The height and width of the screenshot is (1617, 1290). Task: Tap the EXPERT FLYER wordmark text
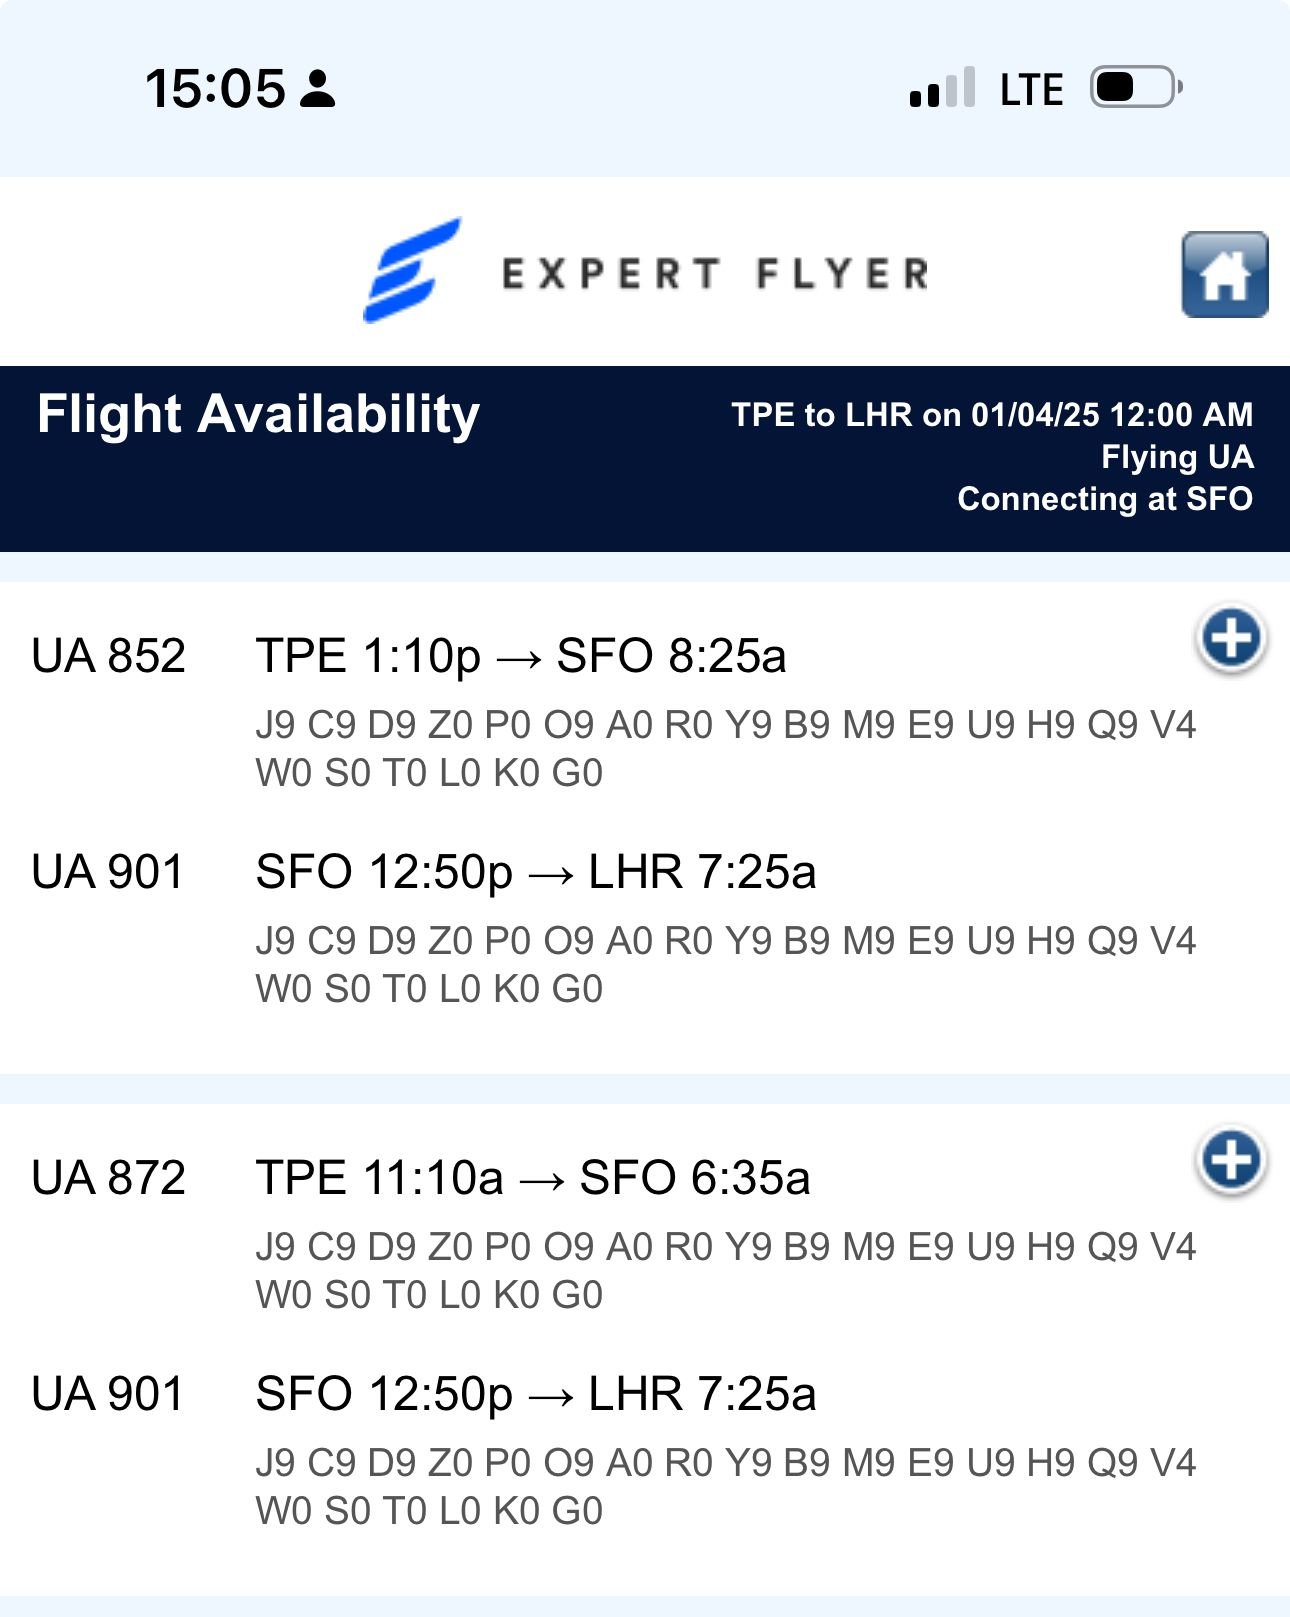point(715,274)
